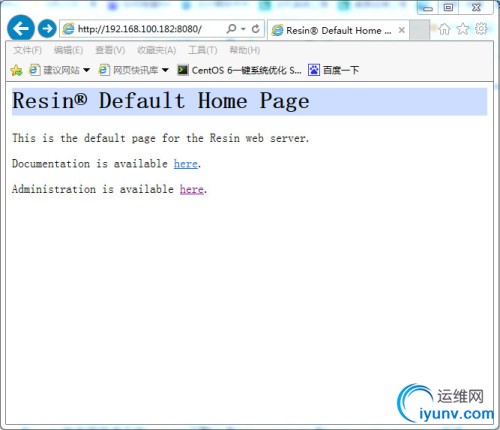Close the browser window

[476, 7]
